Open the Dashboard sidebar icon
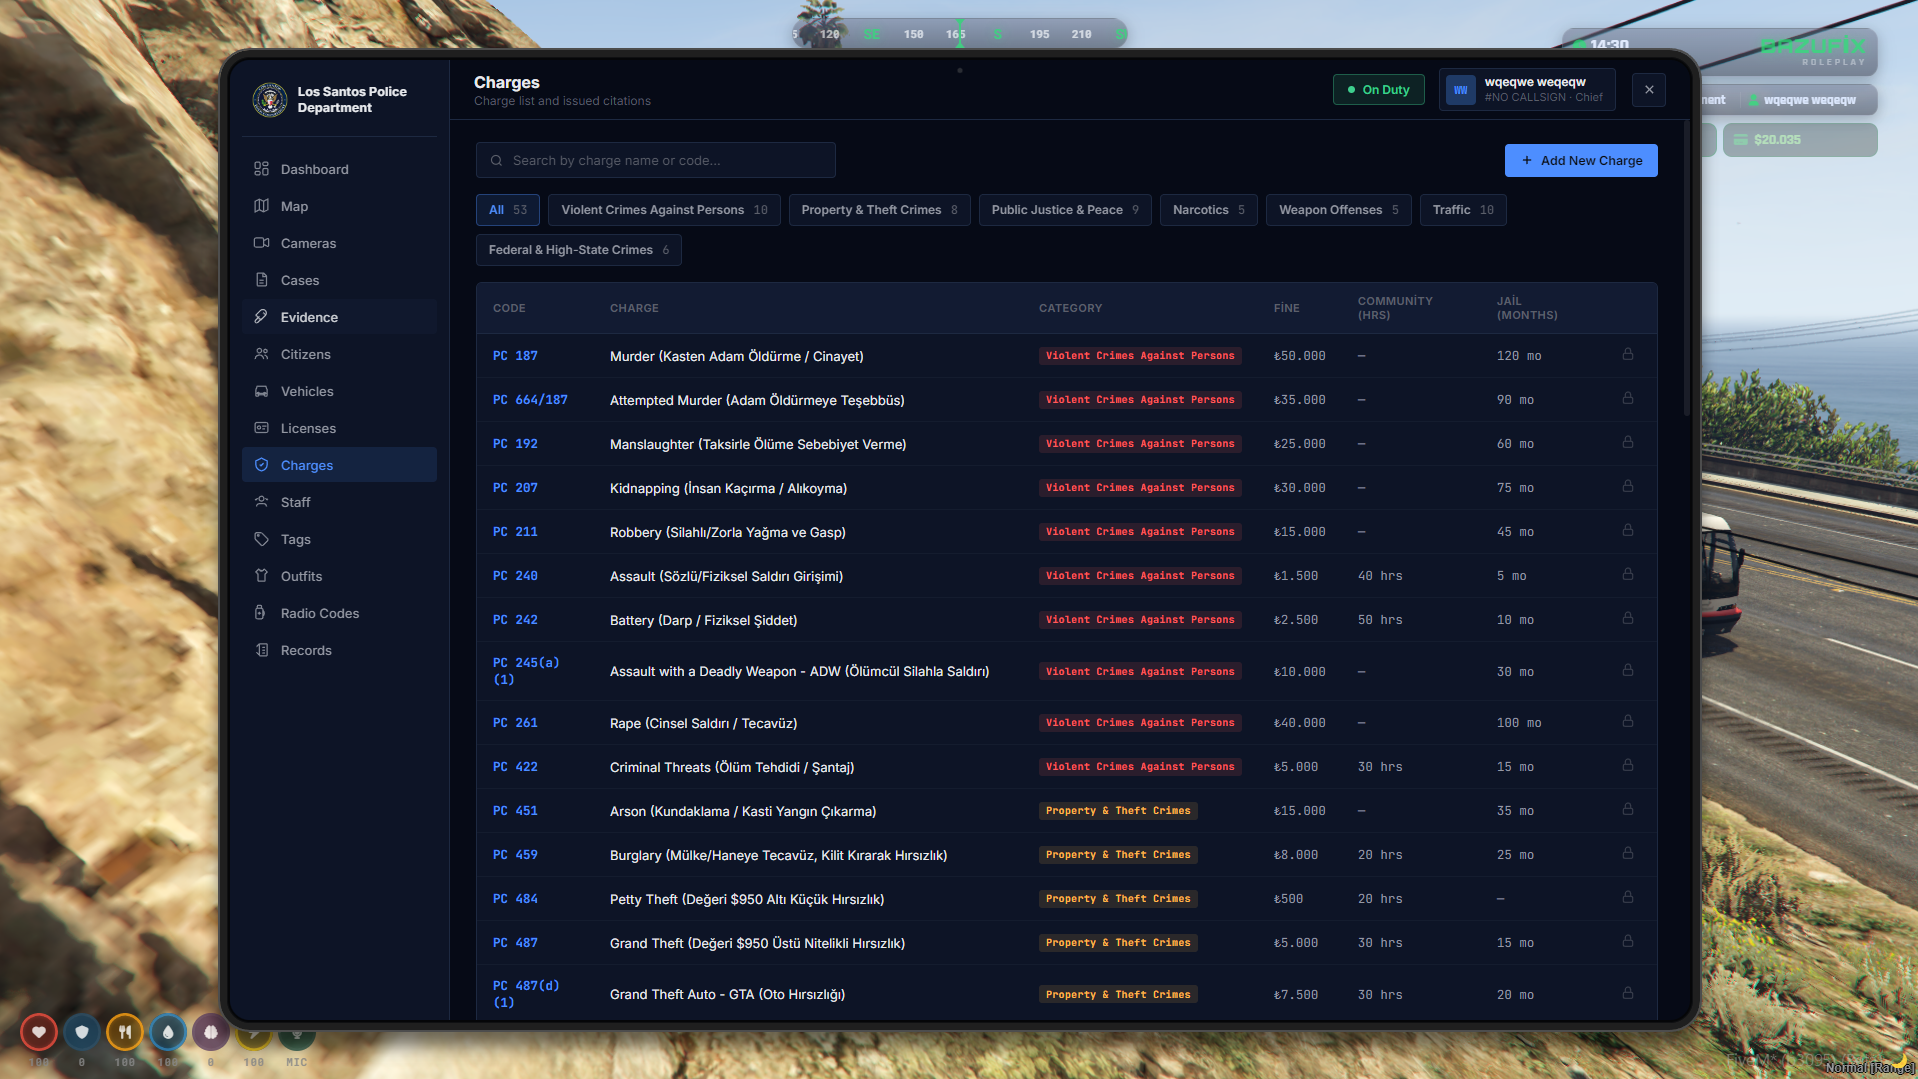 (x=261, y=169)
